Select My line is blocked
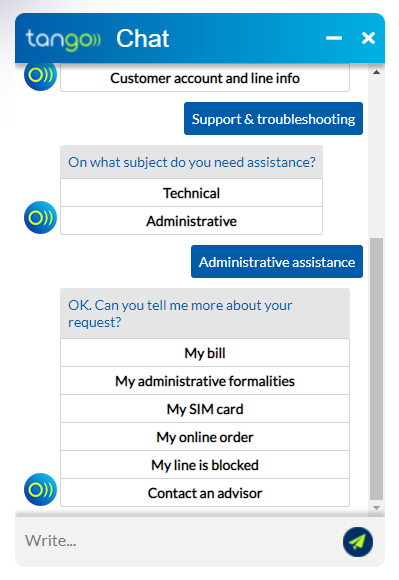 [x=205, y=465]
